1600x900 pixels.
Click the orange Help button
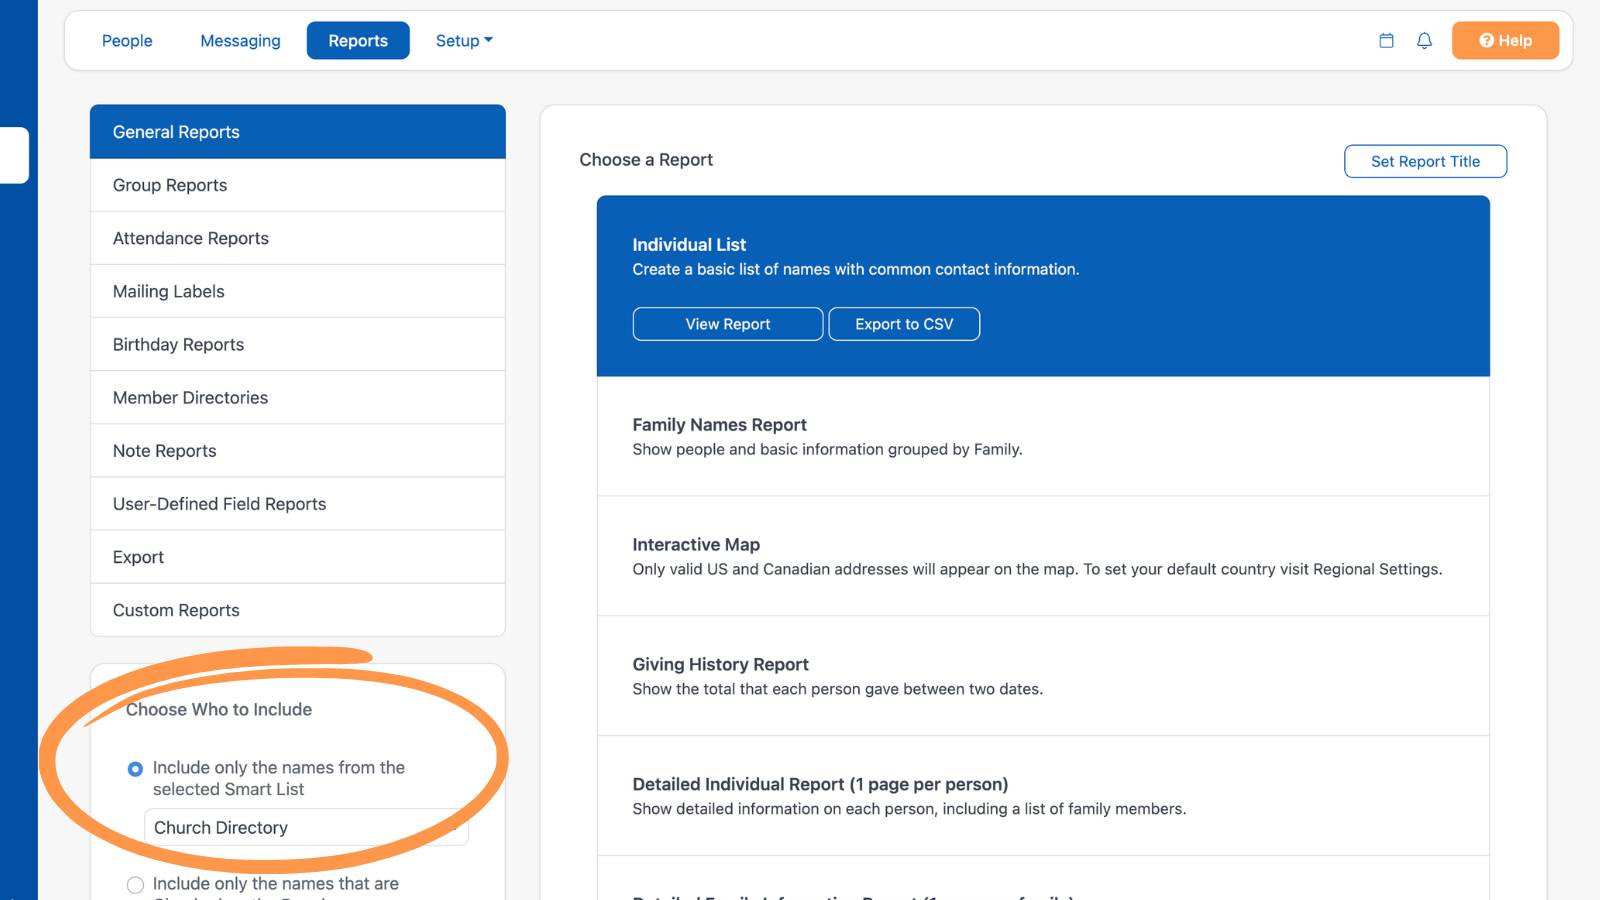1505,41
